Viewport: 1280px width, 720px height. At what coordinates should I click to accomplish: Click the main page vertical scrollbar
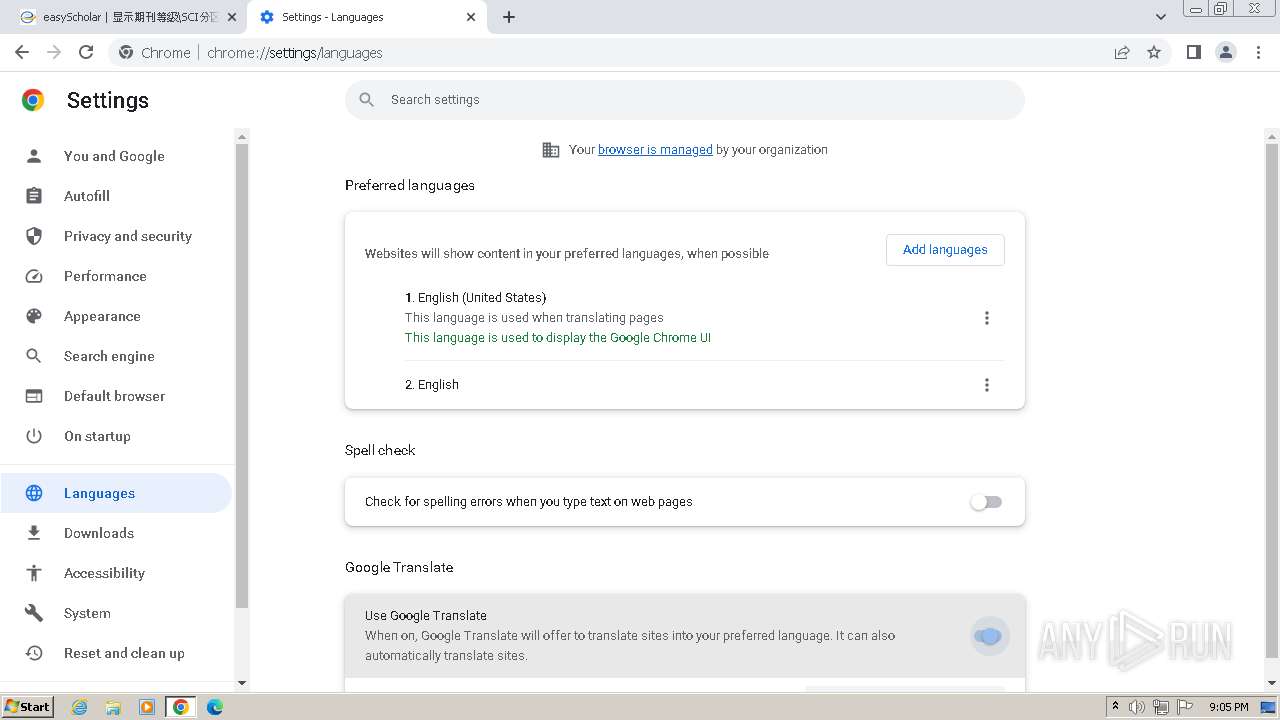tap(1272, 400)
